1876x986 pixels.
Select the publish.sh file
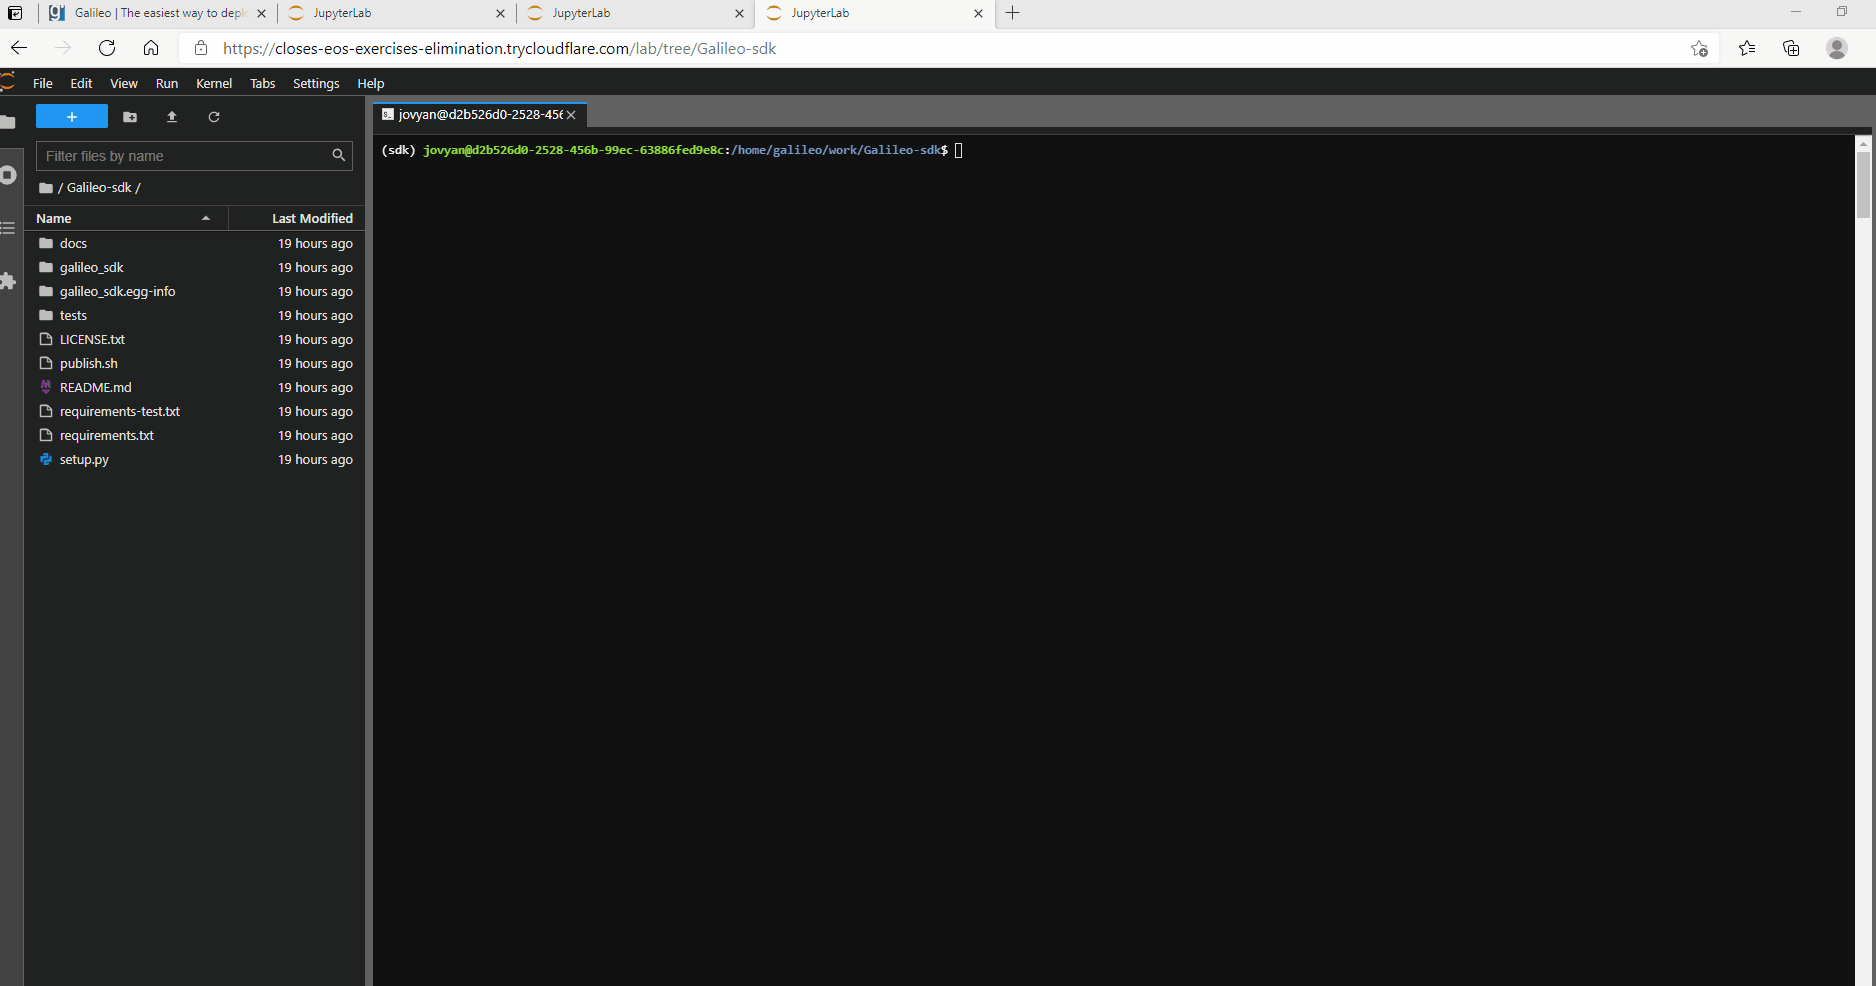195,364
